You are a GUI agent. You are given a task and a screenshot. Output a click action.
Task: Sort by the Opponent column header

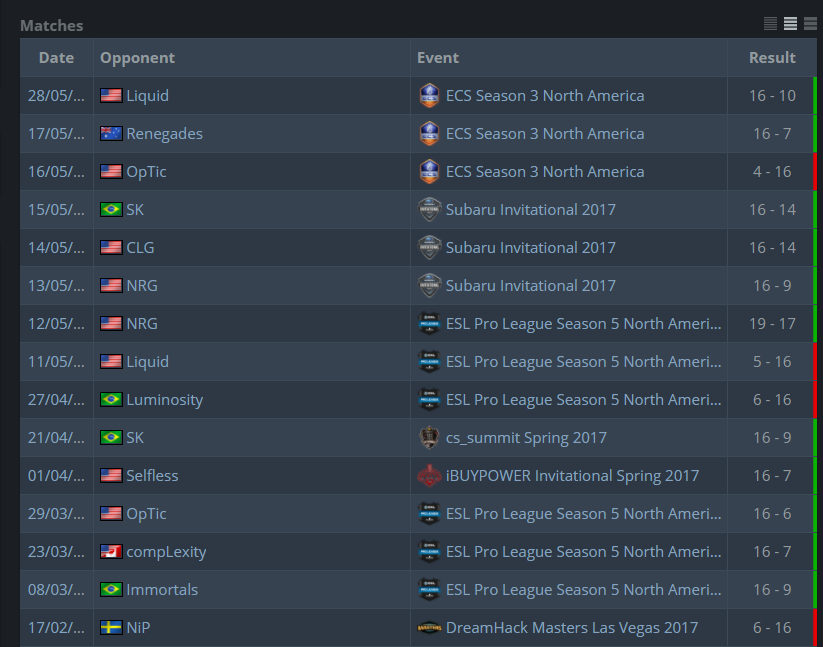tap(138, 58)
